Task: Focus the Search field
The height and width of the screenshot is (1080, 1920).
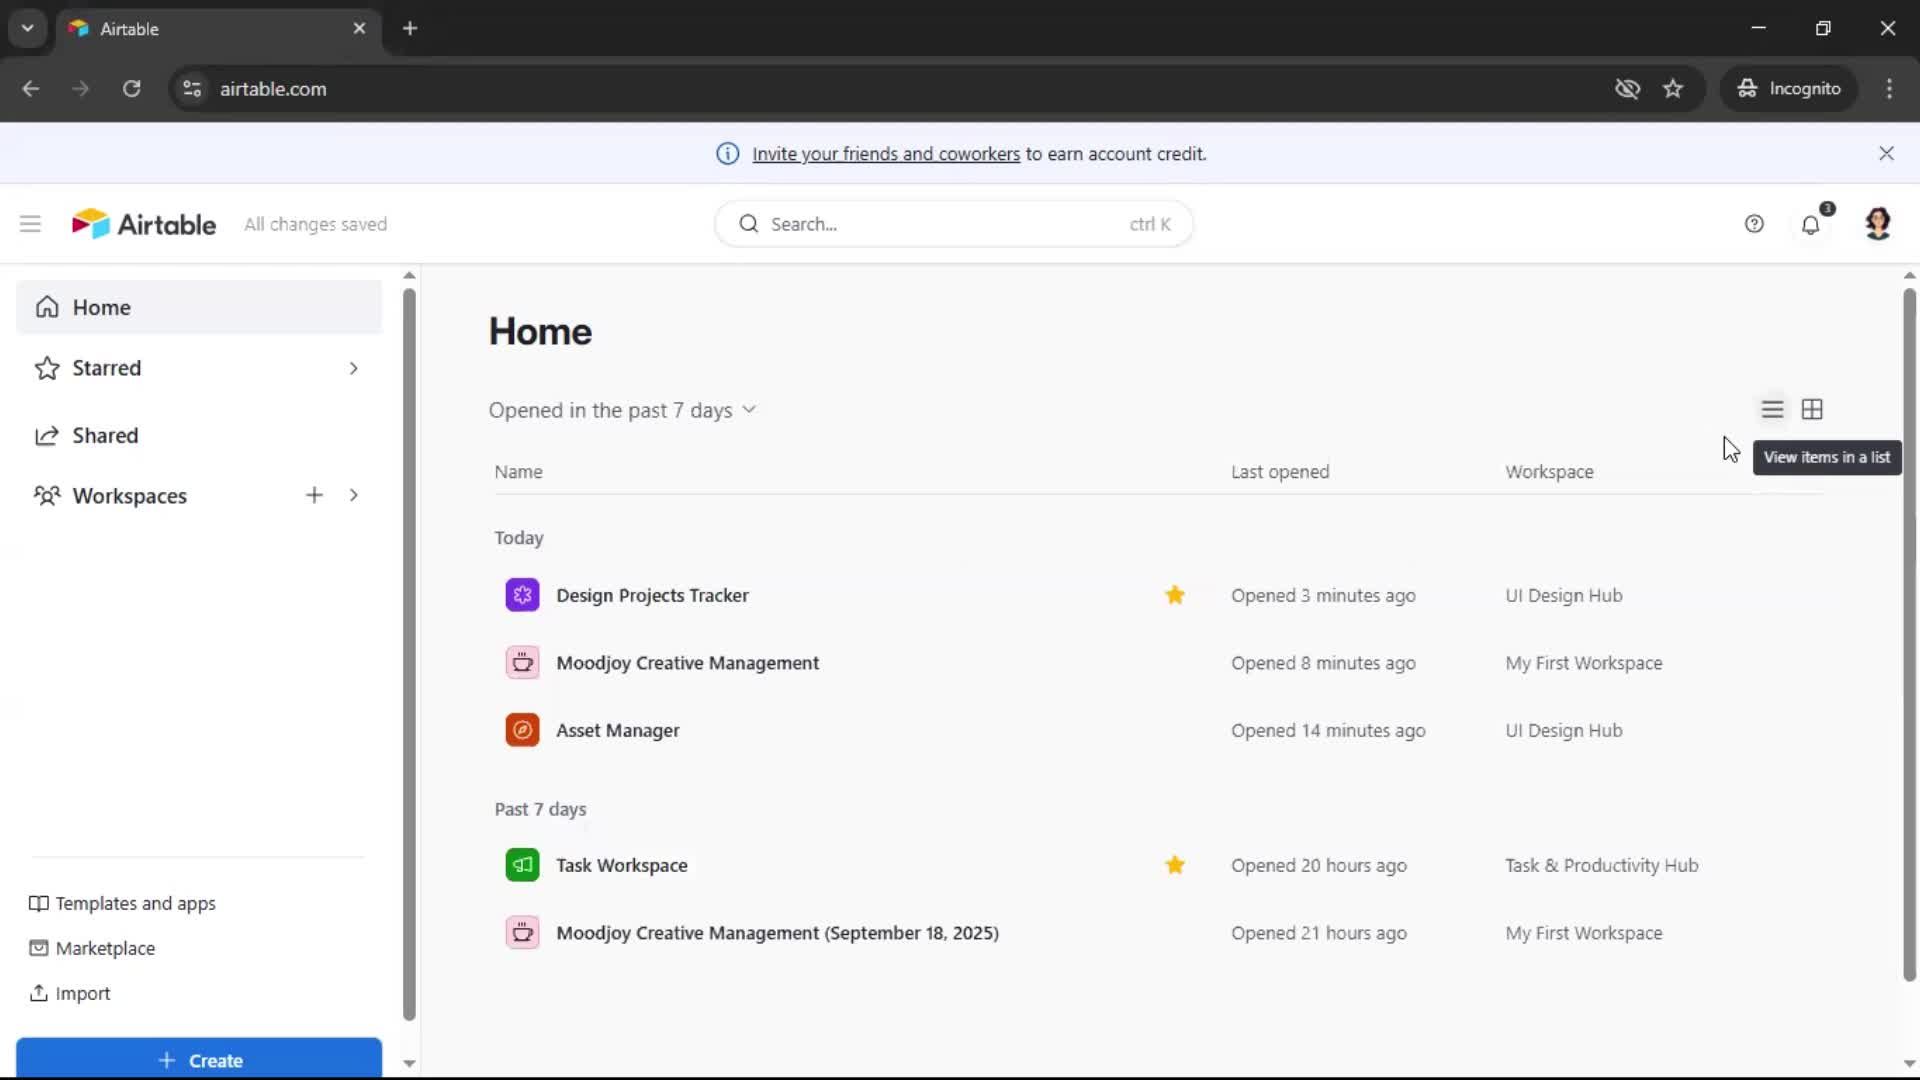Action: [x=954, y=224]
